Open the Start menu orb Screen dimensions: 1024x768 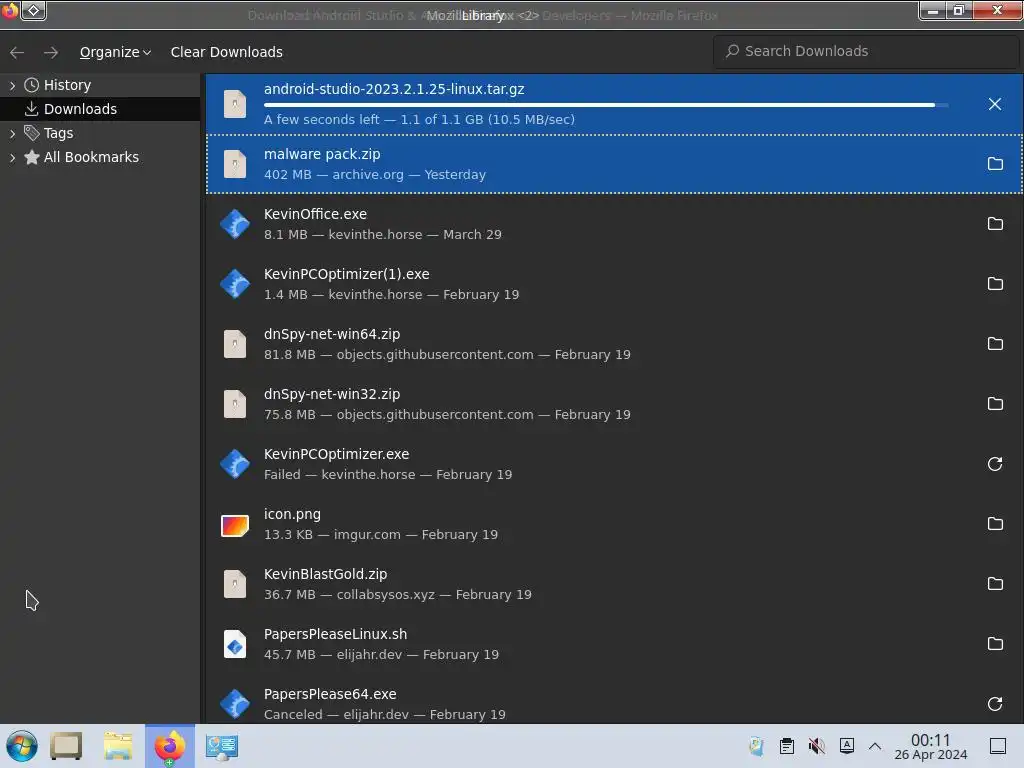(22, 746)
